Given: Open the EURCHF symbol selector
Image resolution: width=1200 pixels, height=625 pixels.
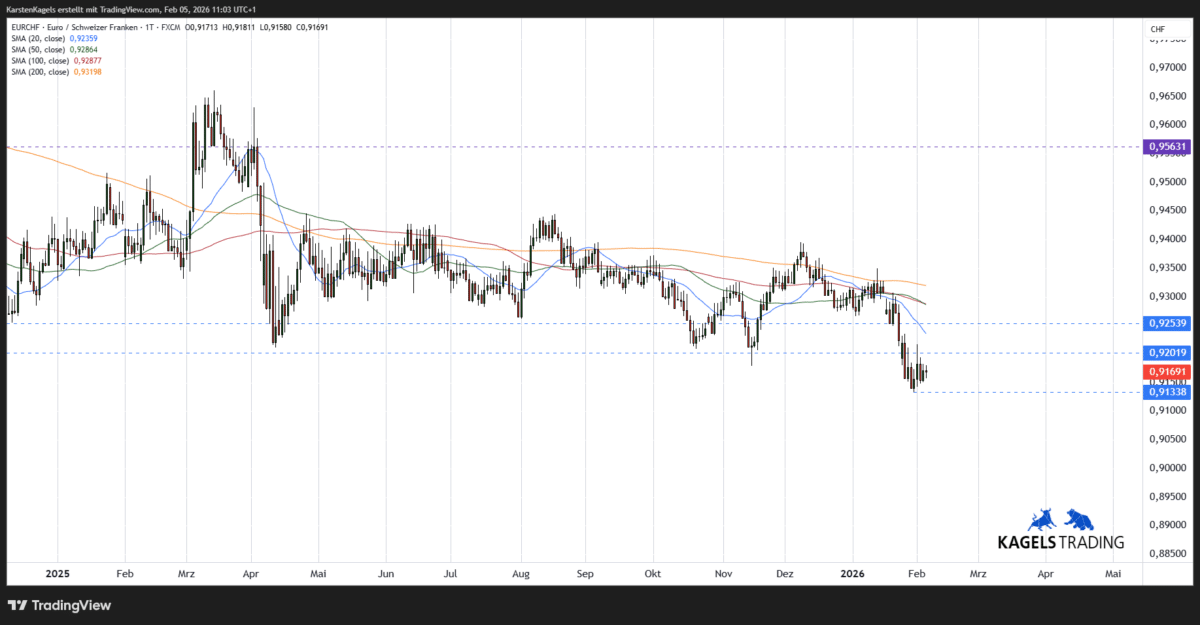Looking at the screenshot, I should 27,27.
